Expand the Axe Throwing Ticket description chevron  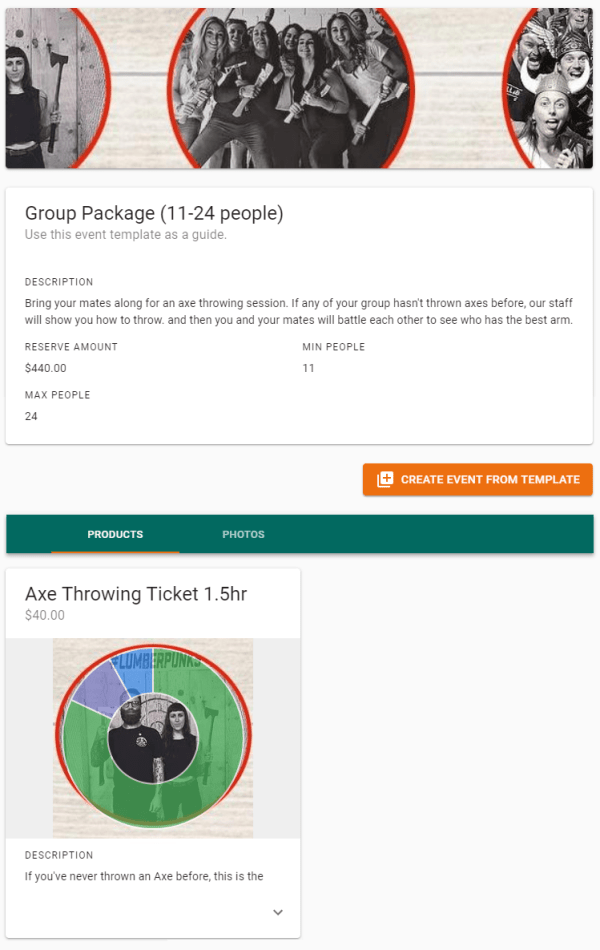[x=278, y=912]
